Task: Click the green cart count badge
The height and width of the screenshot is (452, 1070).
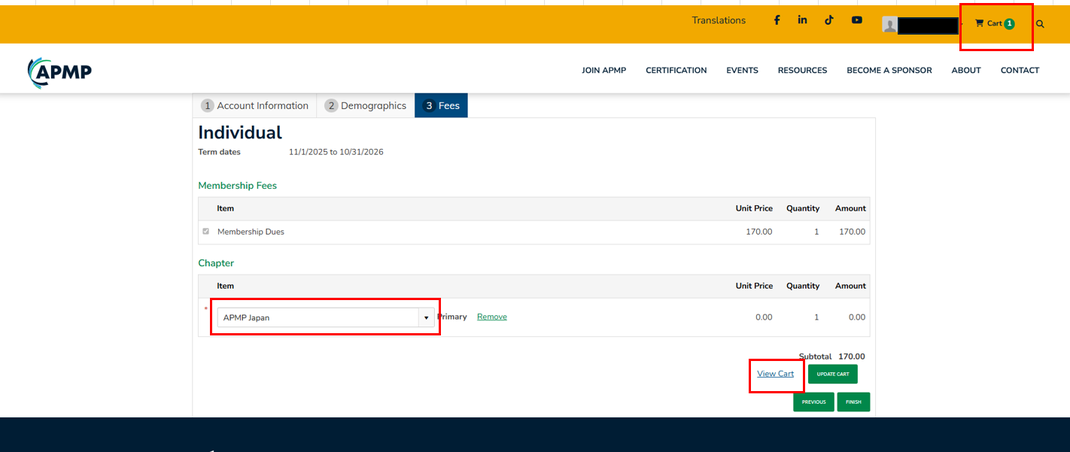Action: pos(1009,24)
